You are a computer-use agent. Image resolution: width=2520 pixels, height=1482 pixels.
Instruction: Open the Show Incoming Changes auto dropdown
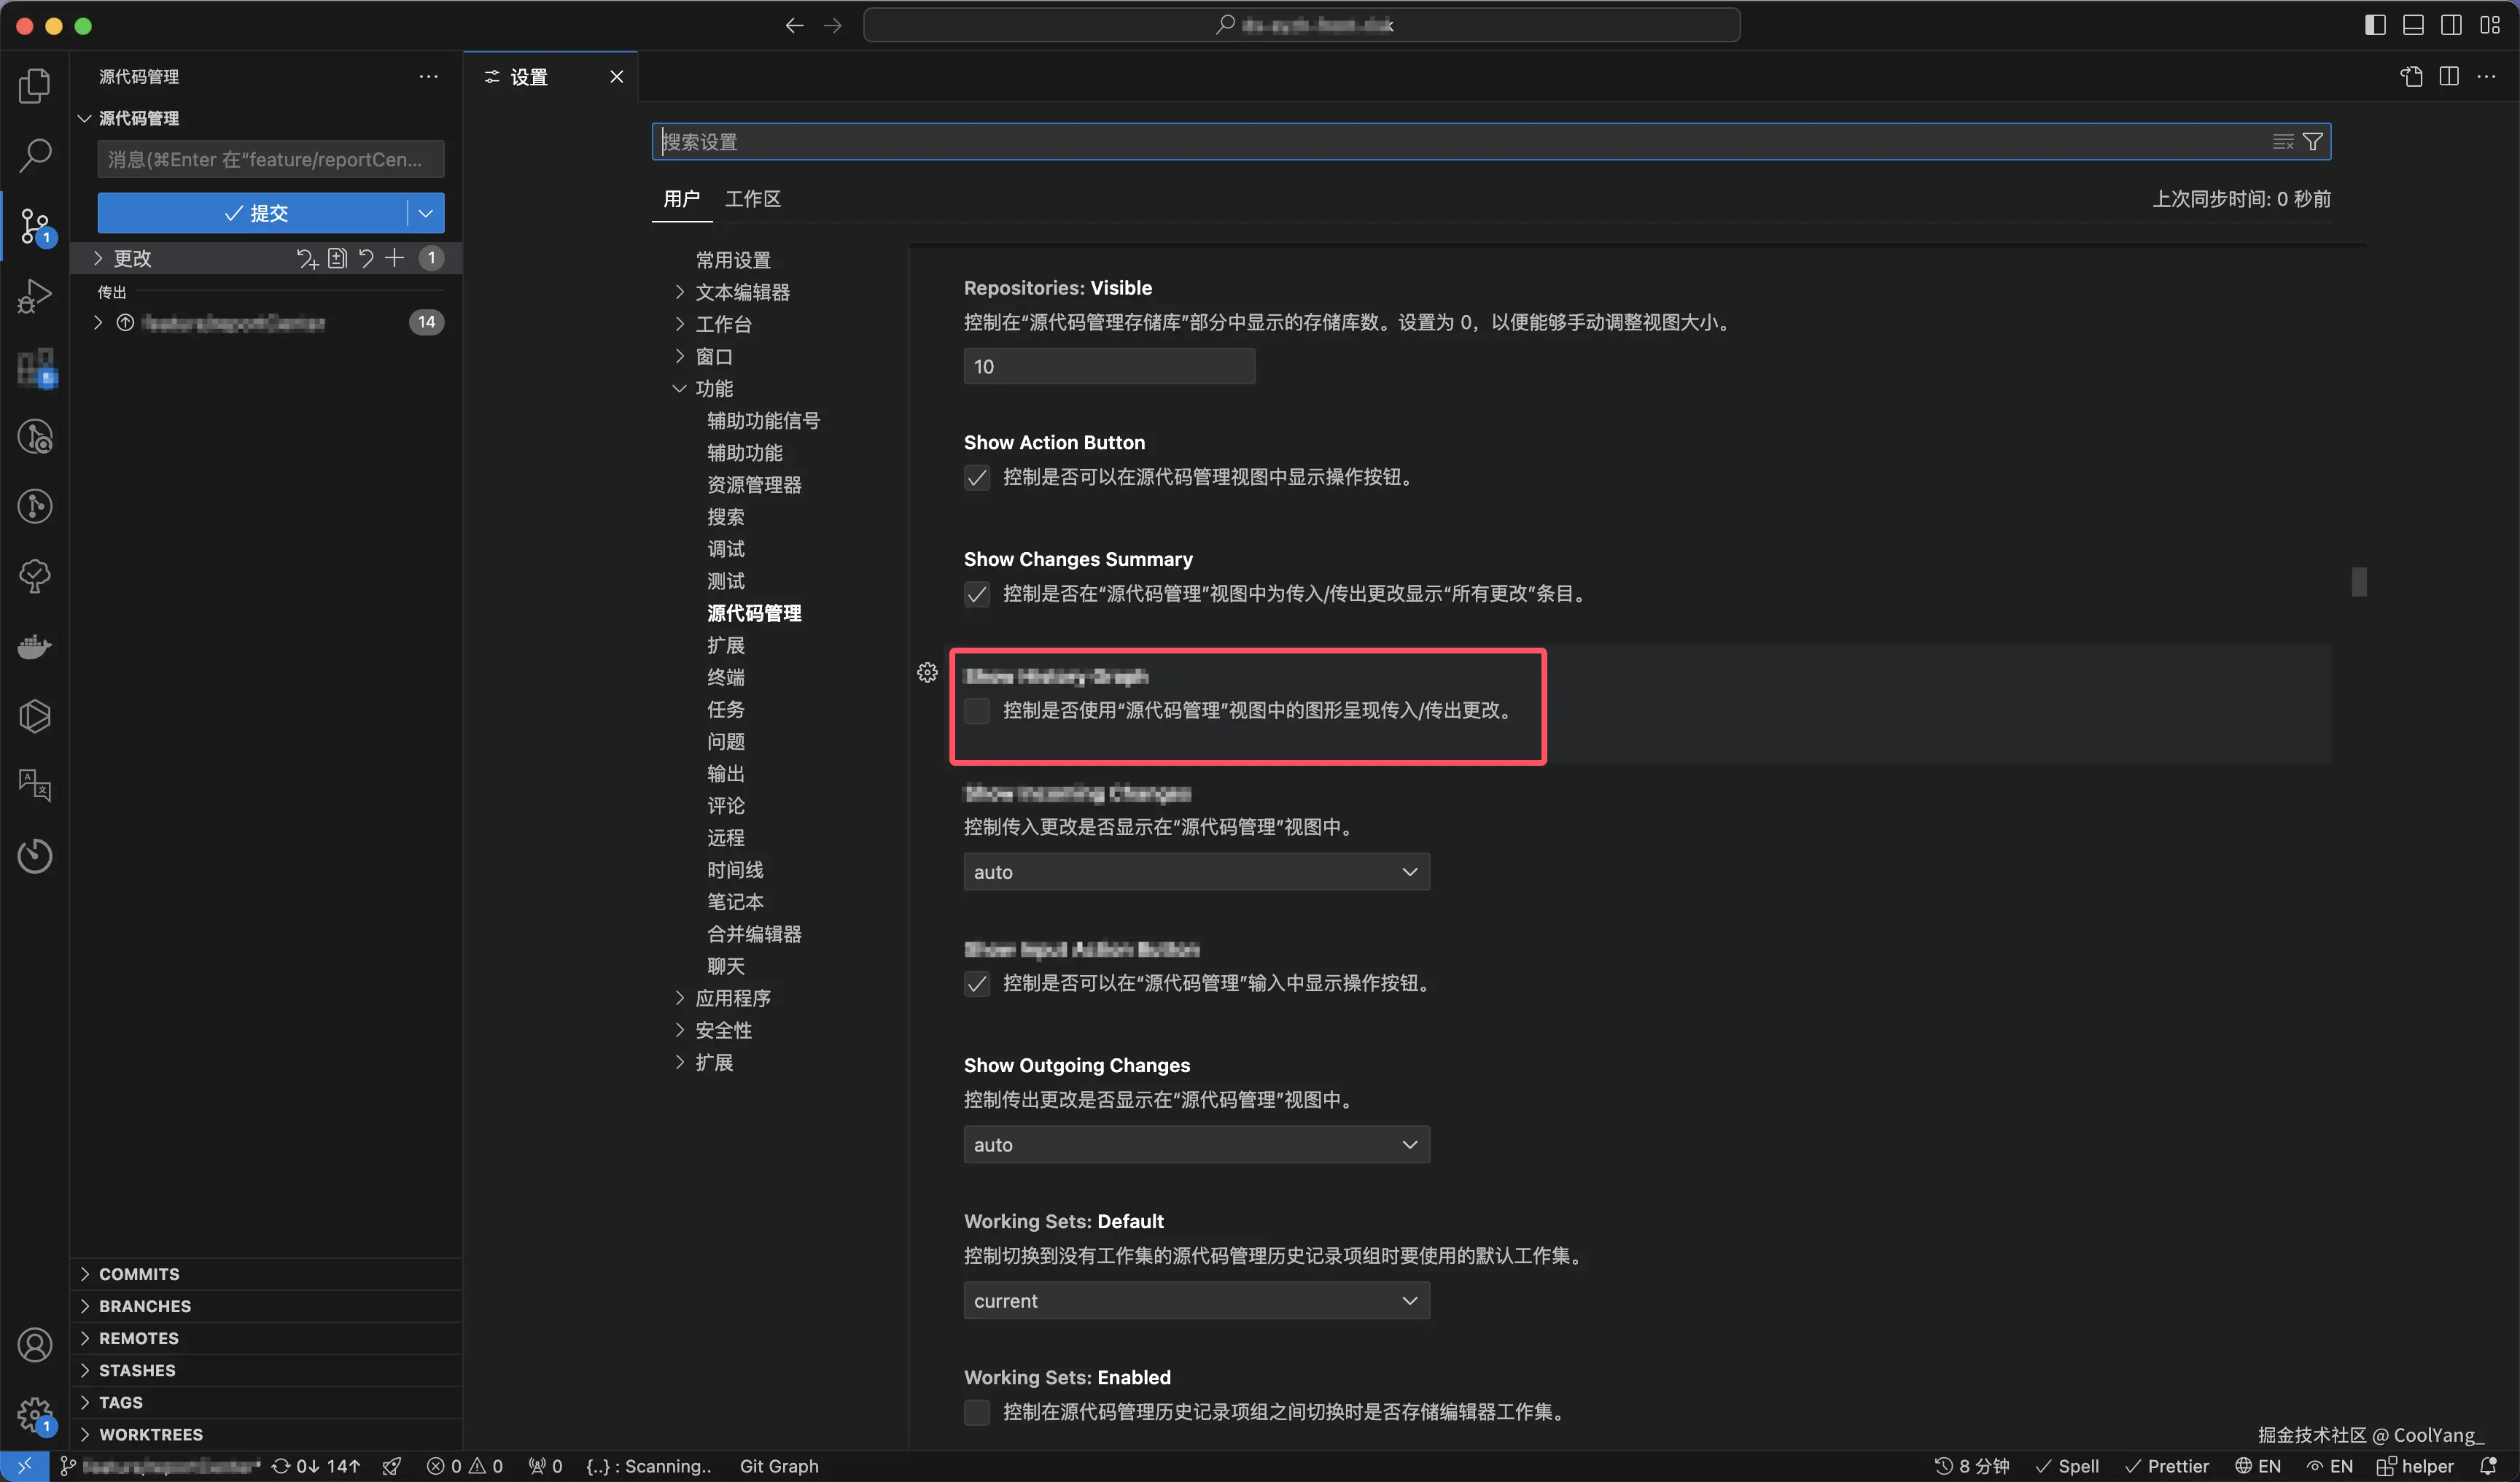pyautogui.click(x=1195, y=871)
